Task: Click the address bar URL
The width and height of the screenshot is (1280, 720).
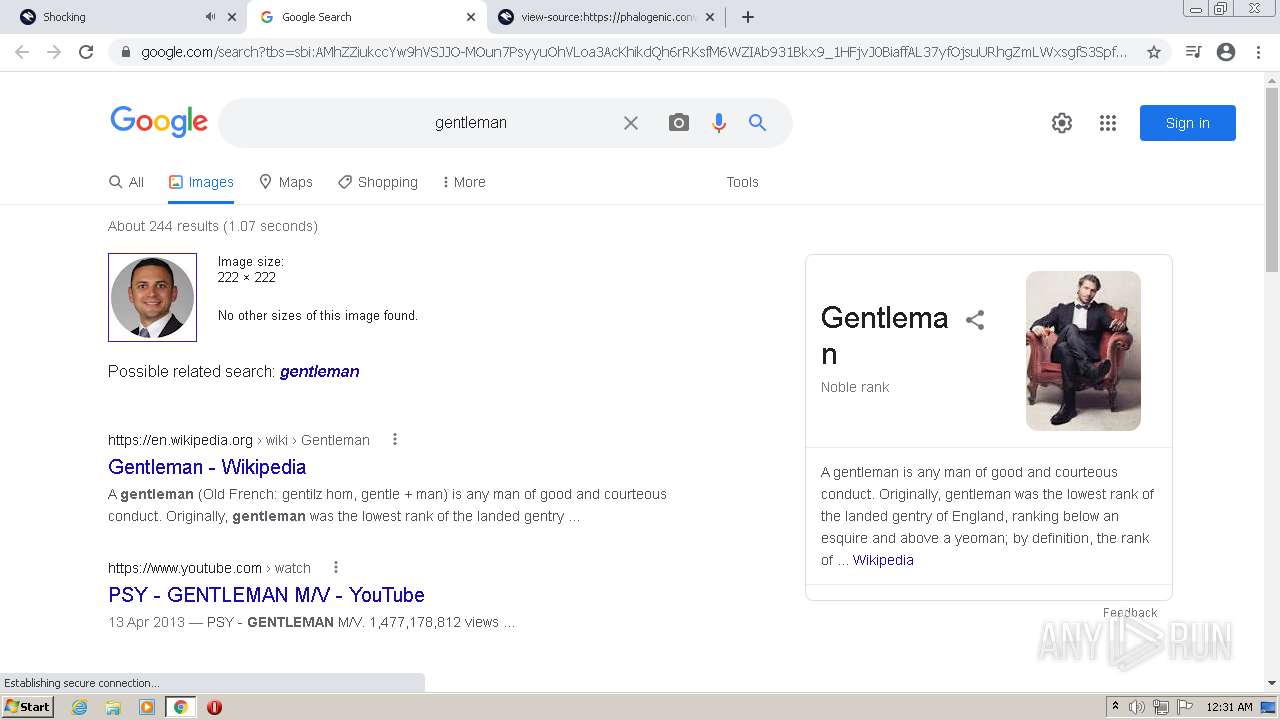Action: [634, 52]
